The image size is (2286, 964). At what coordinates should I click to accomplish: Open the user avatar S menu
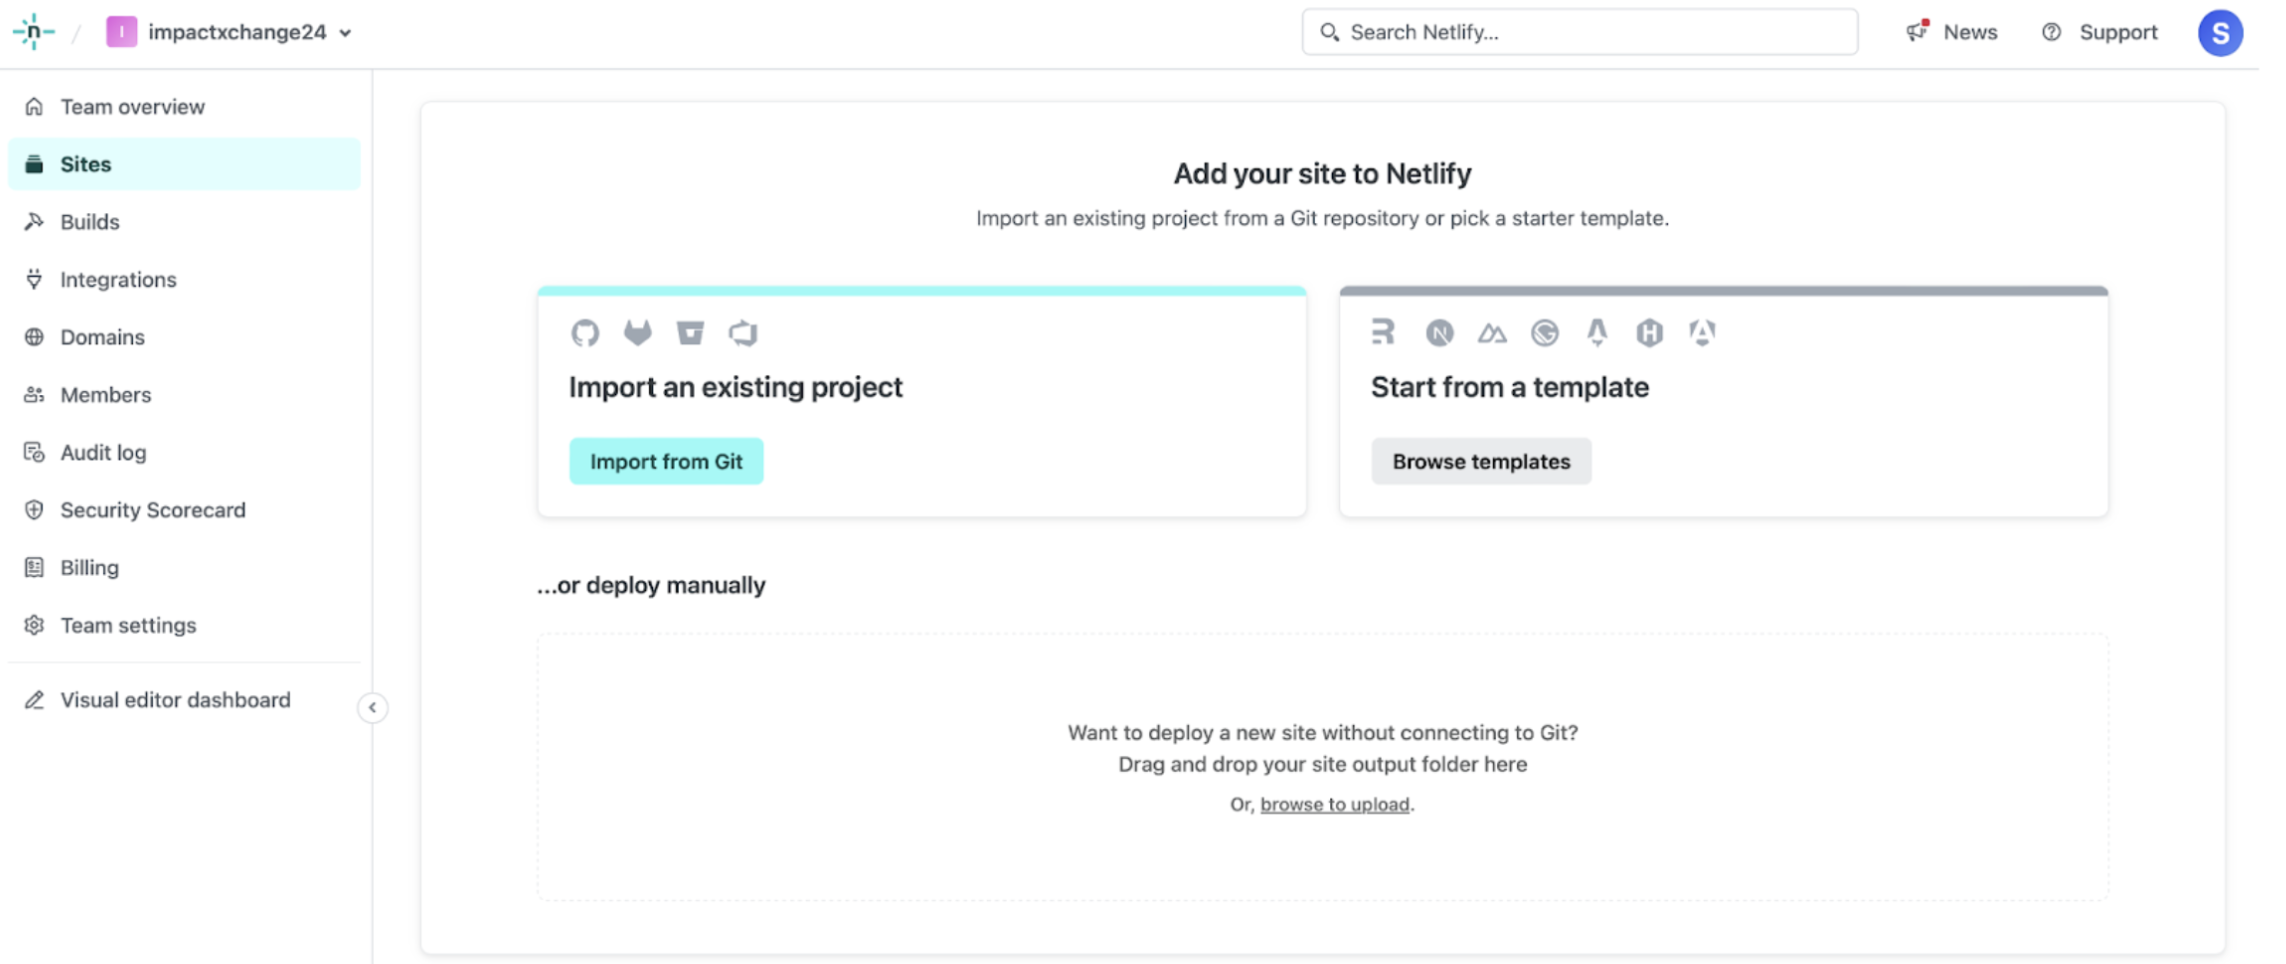pos(2219,33)
